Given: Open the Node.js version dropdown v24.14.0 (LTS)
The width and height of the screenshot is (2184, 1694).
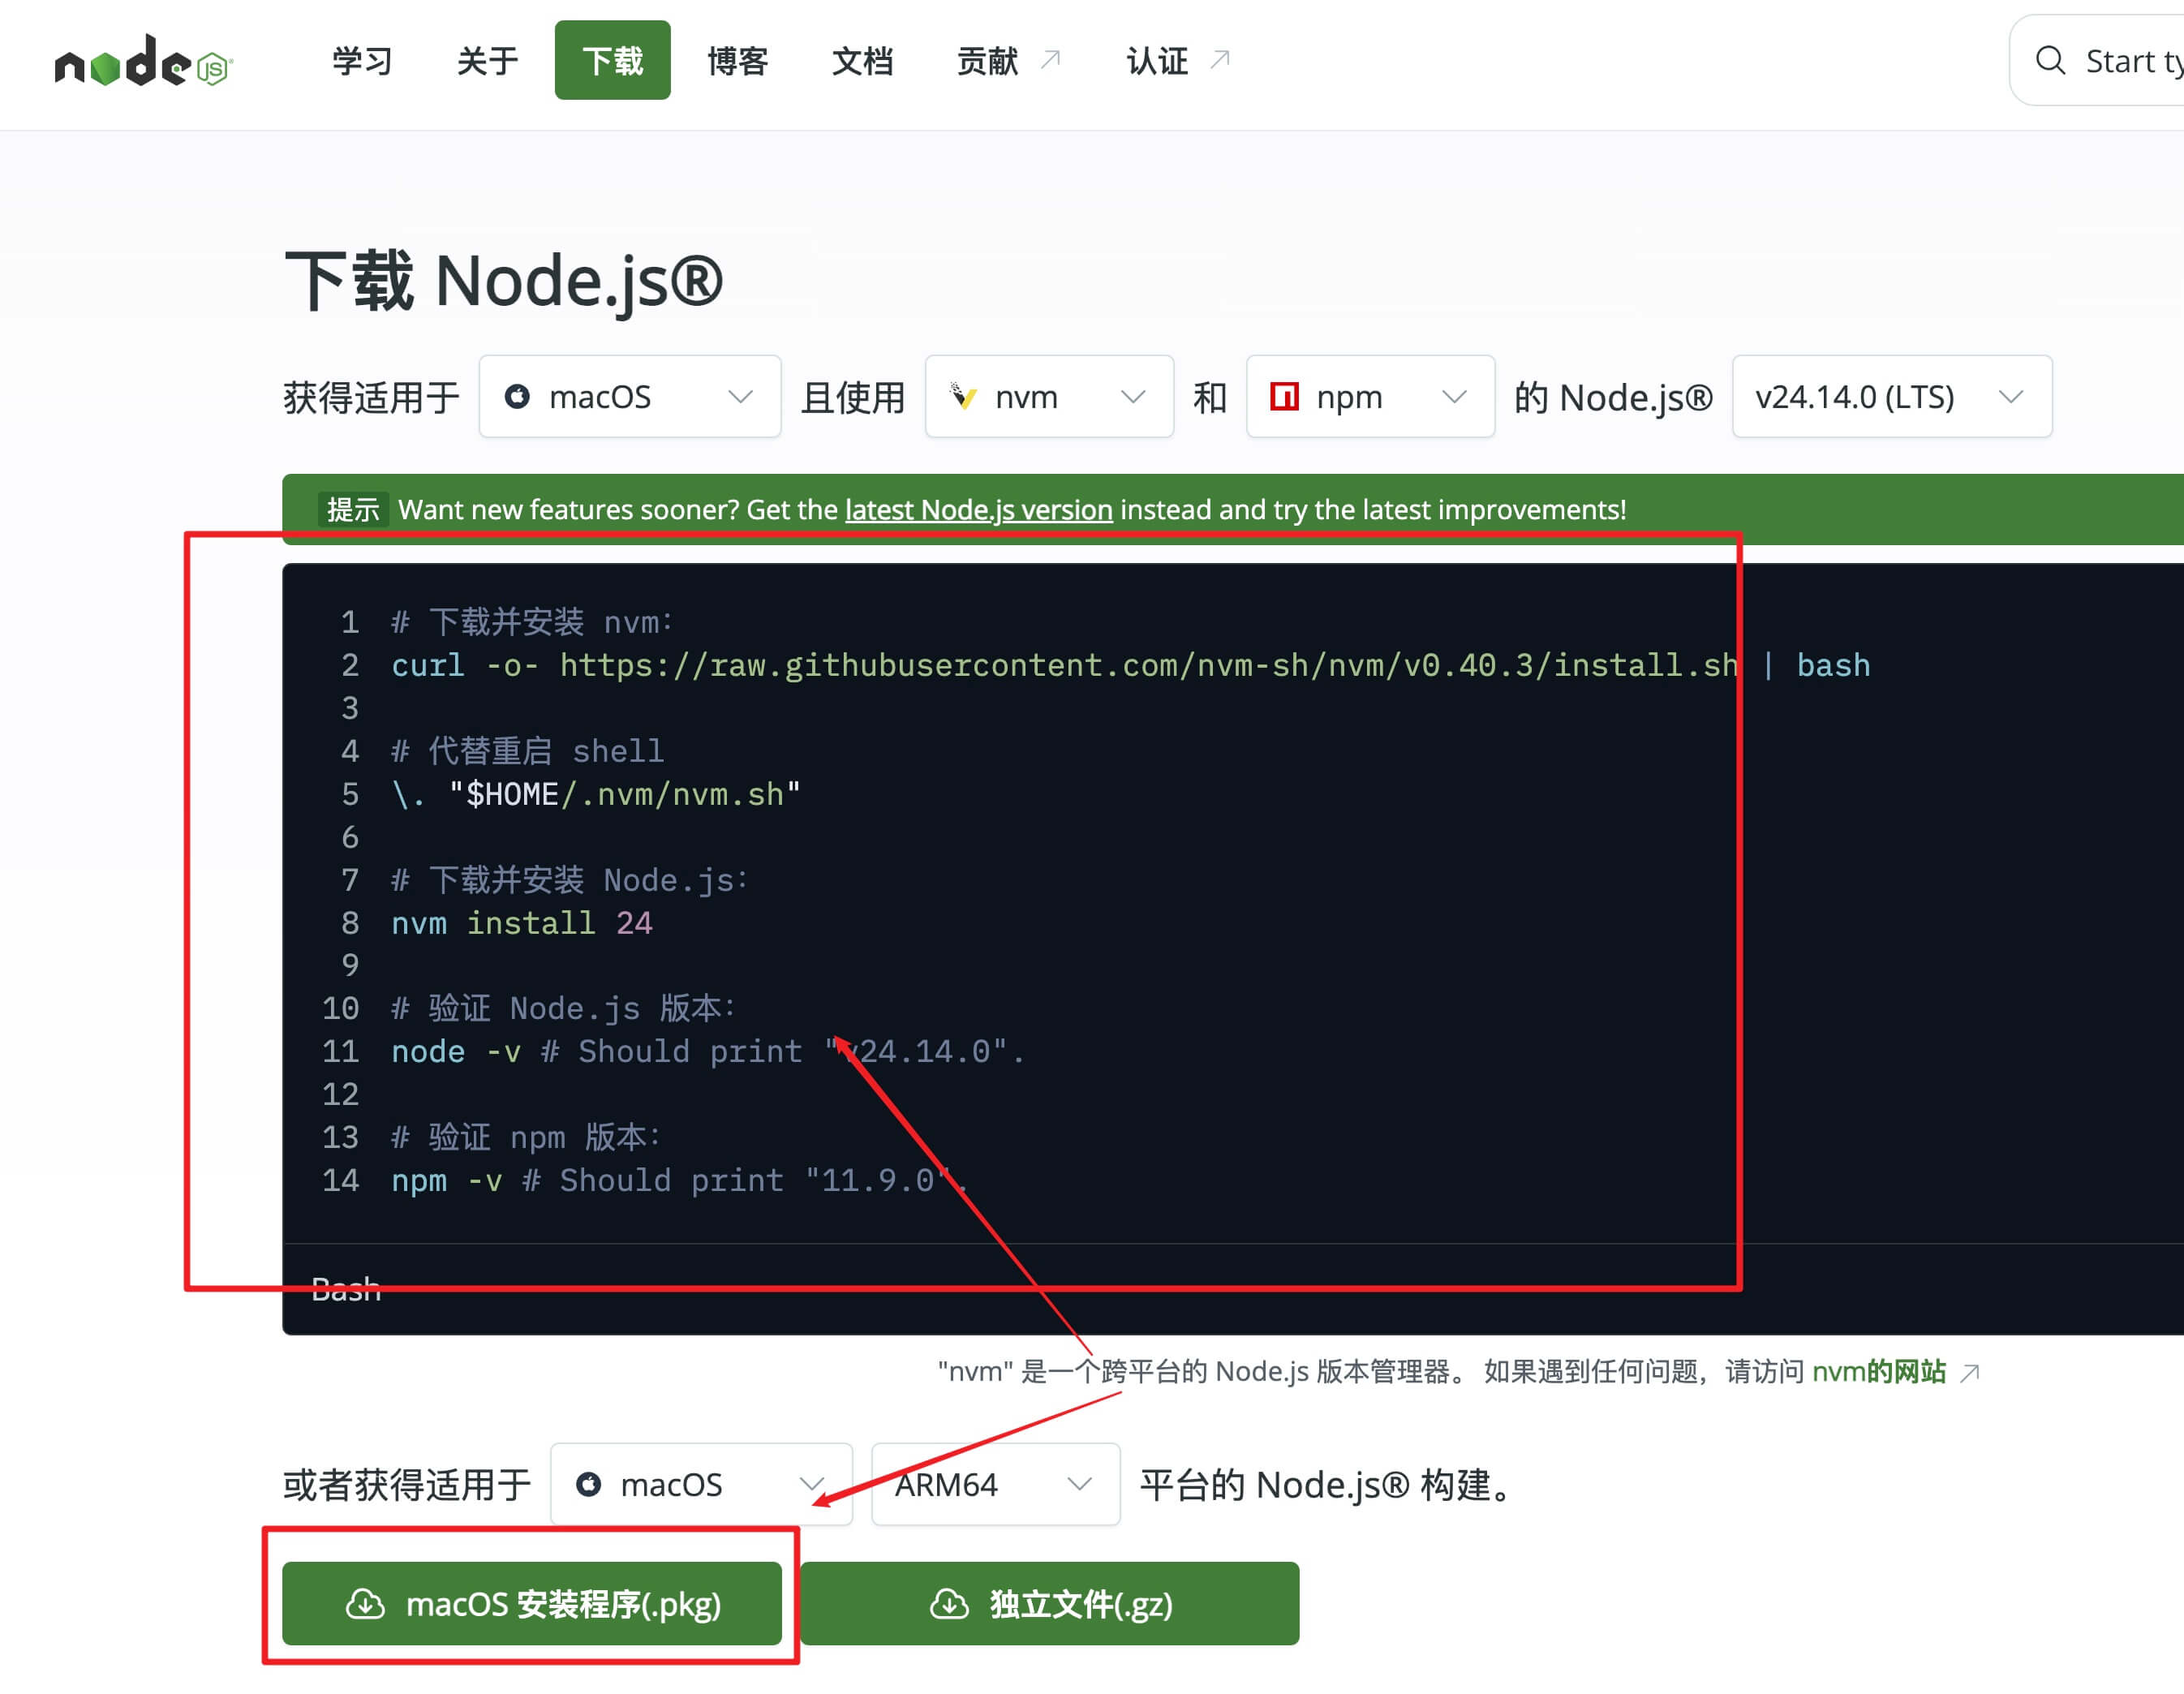Looking at the screenshot, I should click(1891, 397).
